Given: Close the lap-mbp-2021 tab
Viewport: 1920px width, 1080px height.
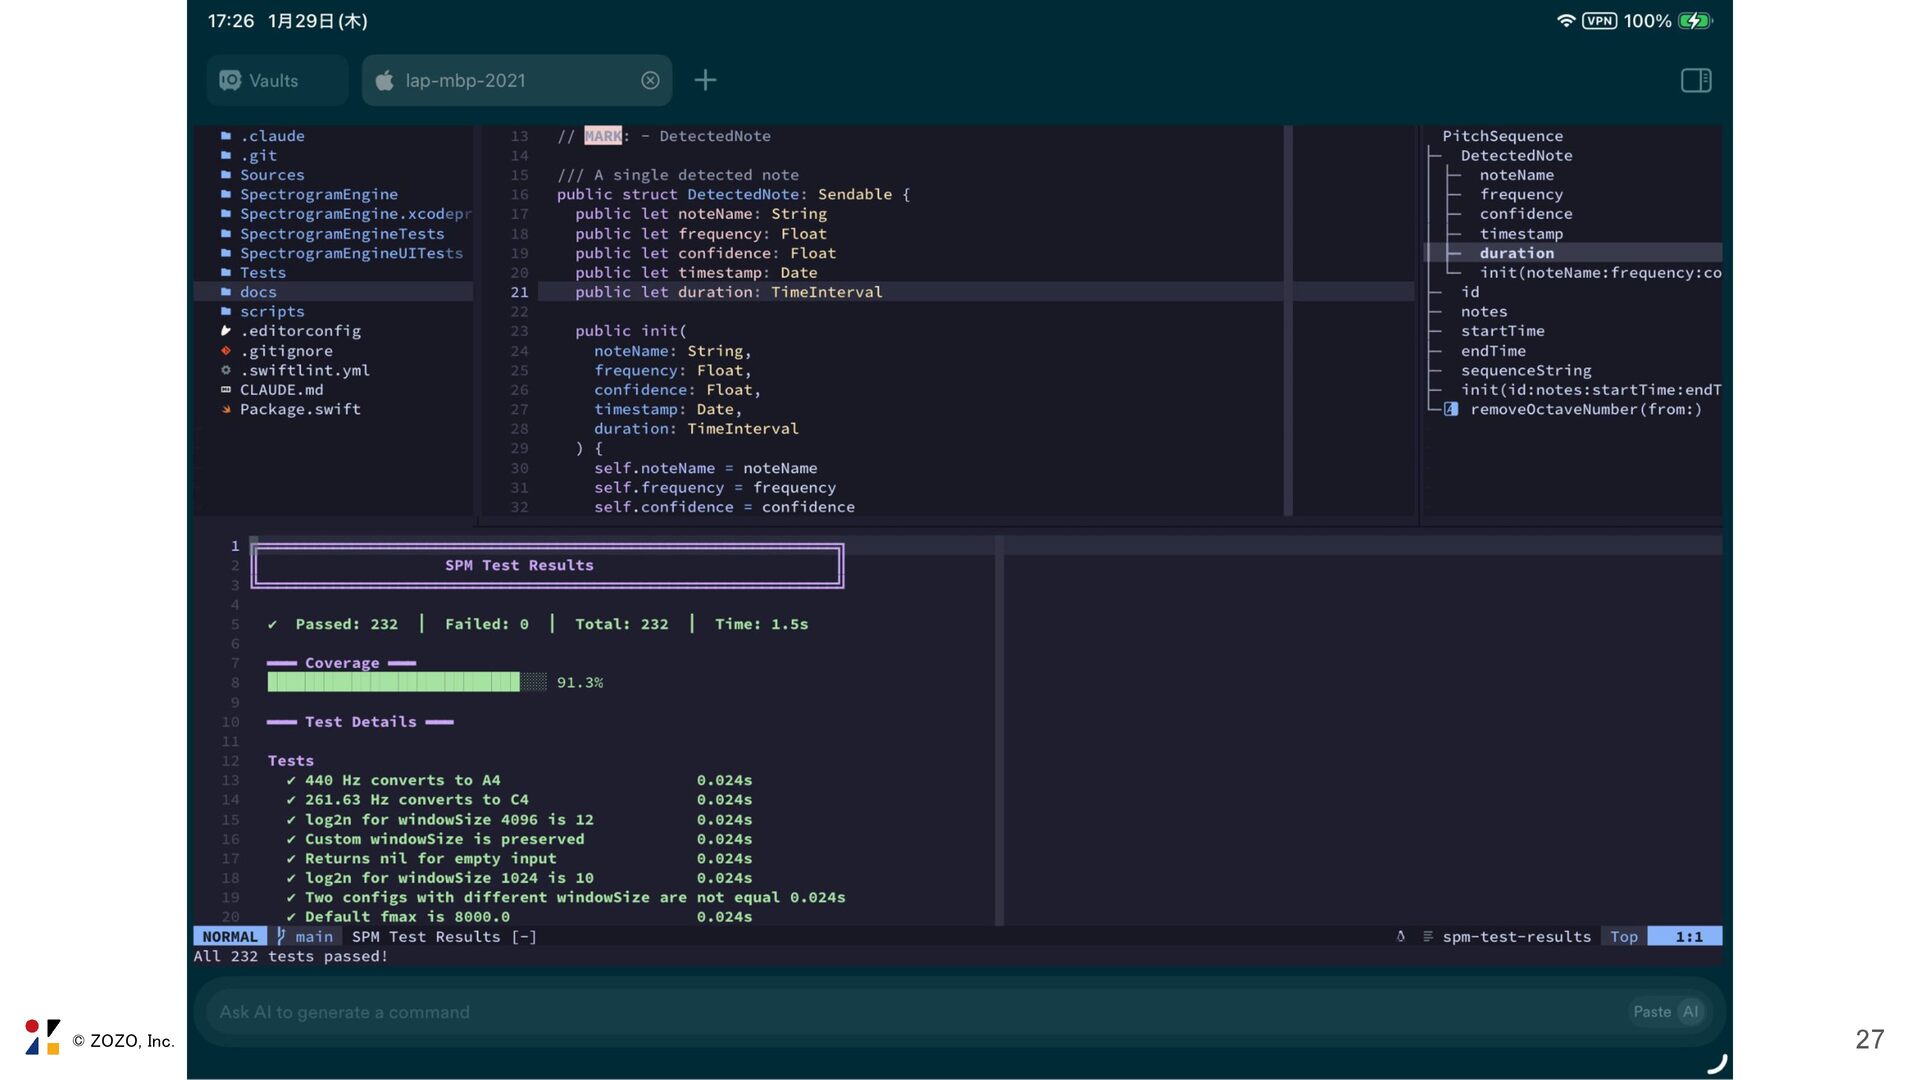Looking at the screenshot, I should [650, 80].
